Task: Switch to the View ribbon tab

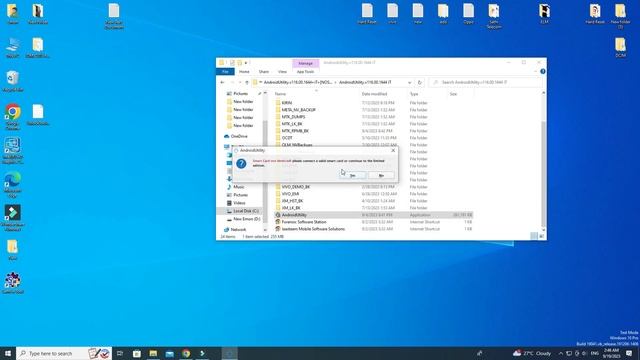Action: click(x=282, y=71)
